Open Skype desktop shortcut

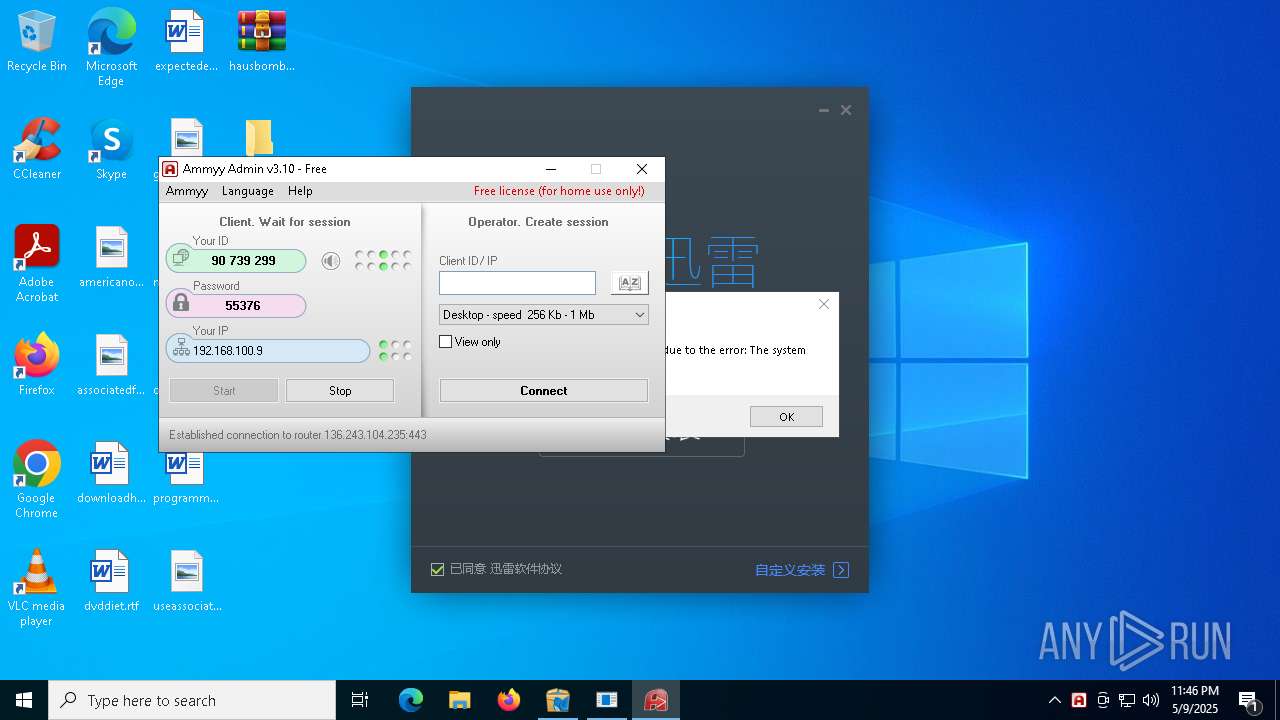[111, 149]
